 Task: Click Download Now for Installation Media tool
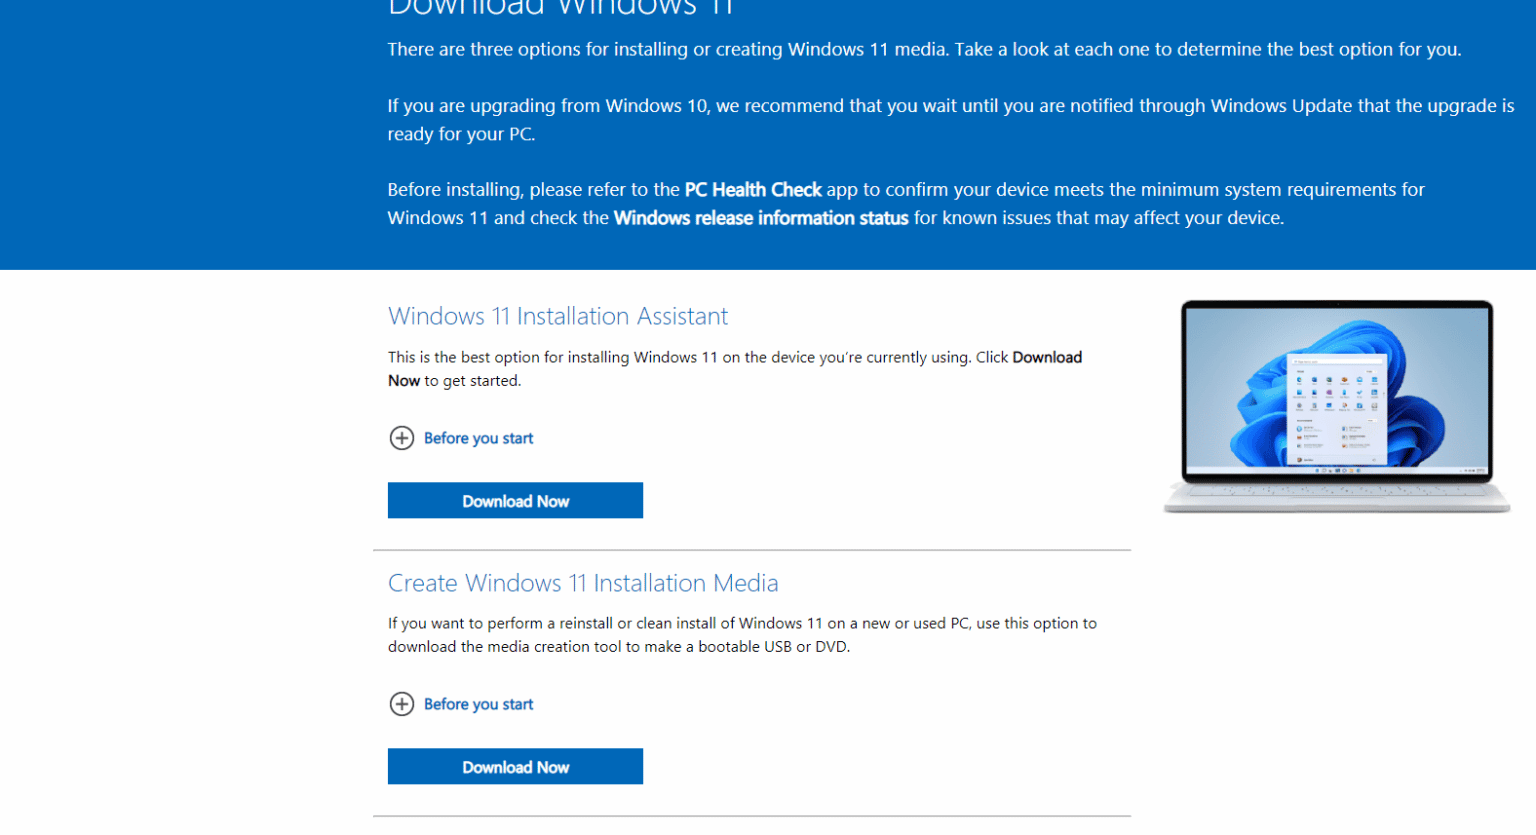515,766
